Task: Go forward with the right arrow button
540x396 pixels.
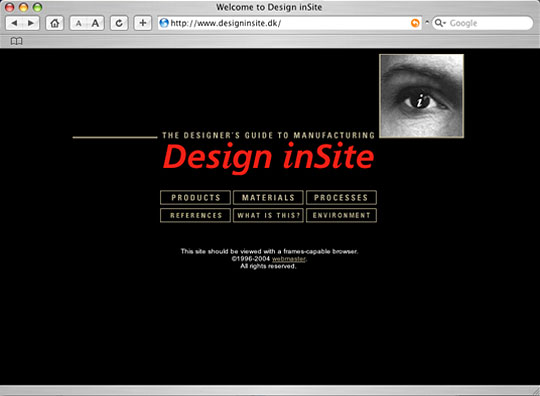Action: (31, 23)
